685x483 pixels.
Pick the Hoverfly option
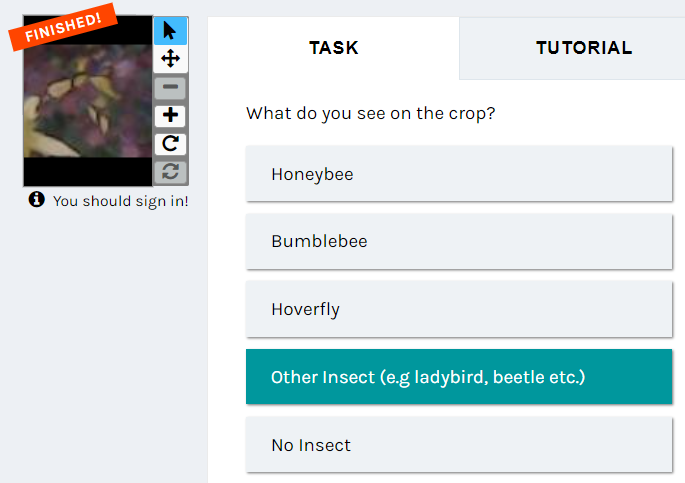(459, 309)
